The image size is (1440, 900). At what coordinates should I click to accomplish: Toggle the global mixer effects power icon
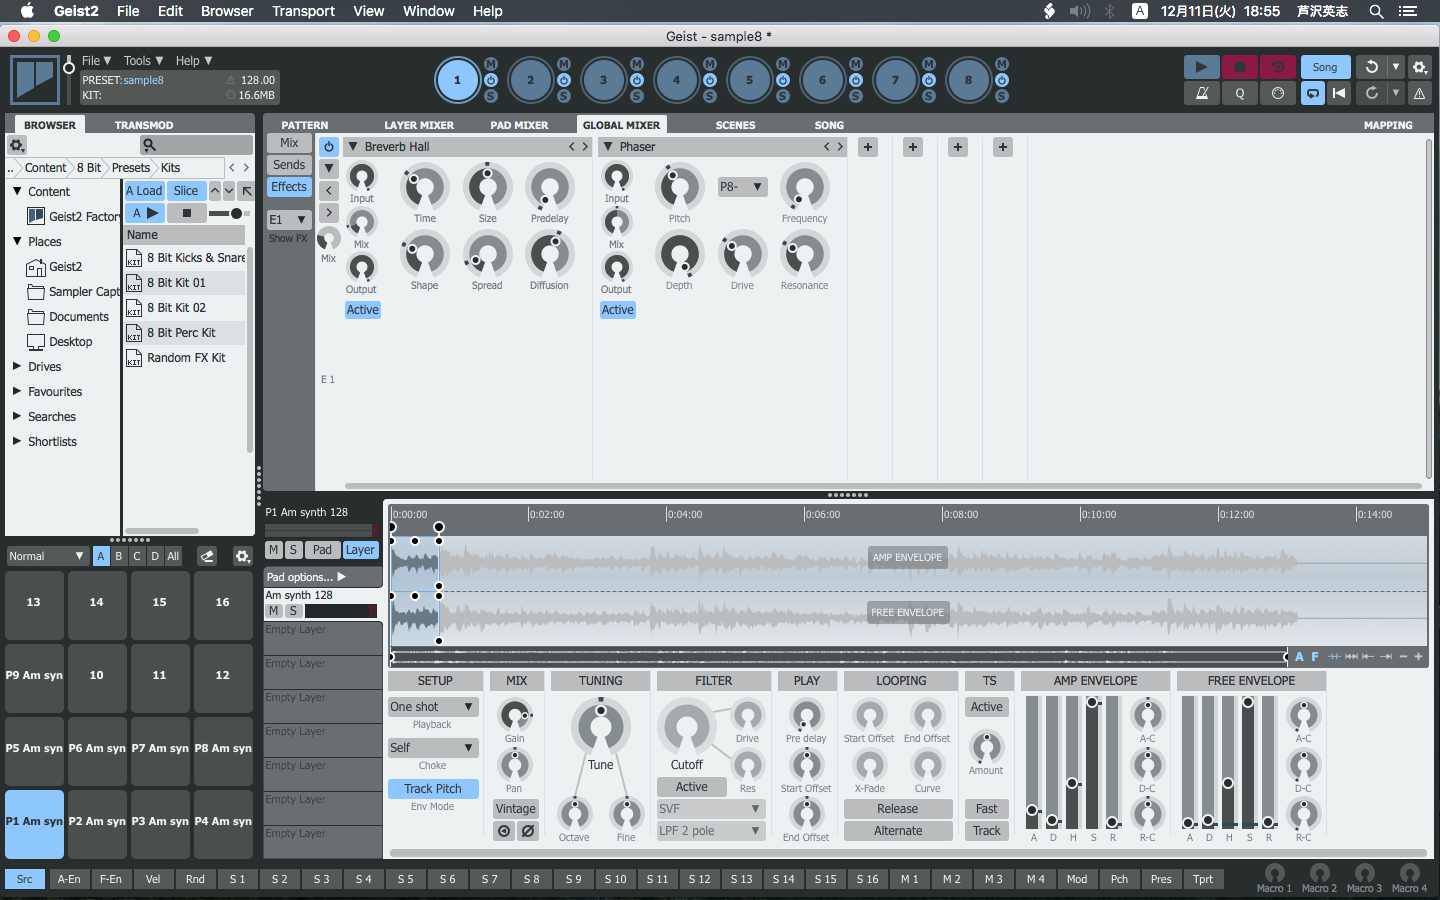pyautogui.click(x=329, y=146)
